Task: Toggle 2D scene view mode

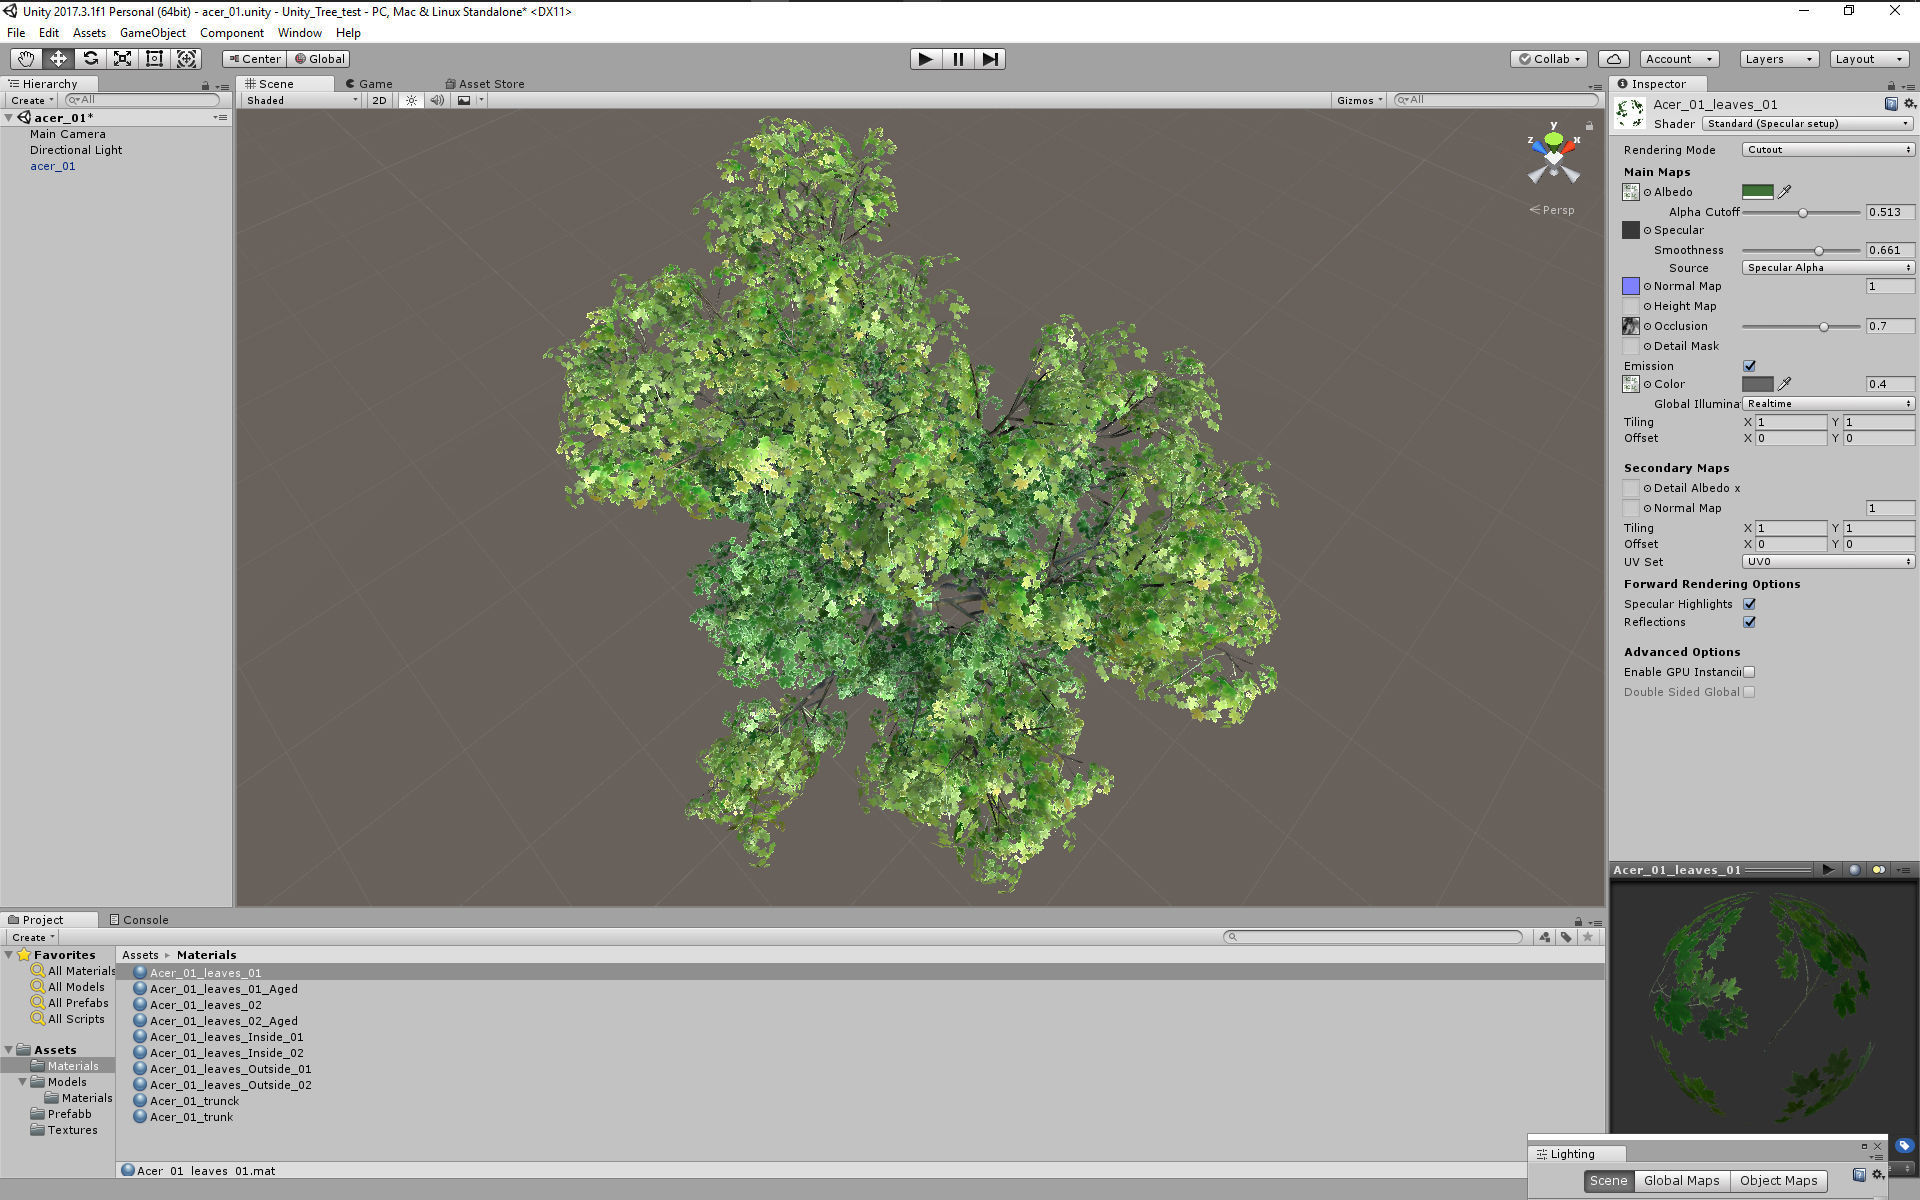Action: point(379,100)
